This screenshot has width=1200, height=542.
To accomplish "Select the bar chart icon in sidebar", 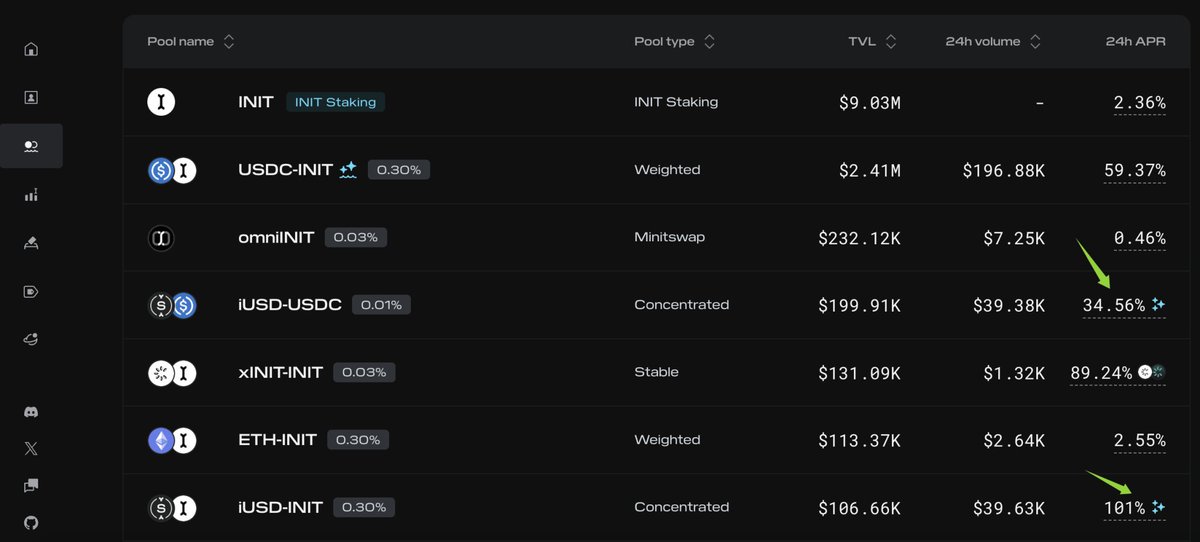I will pyautogui.click(x=31, y=195).
